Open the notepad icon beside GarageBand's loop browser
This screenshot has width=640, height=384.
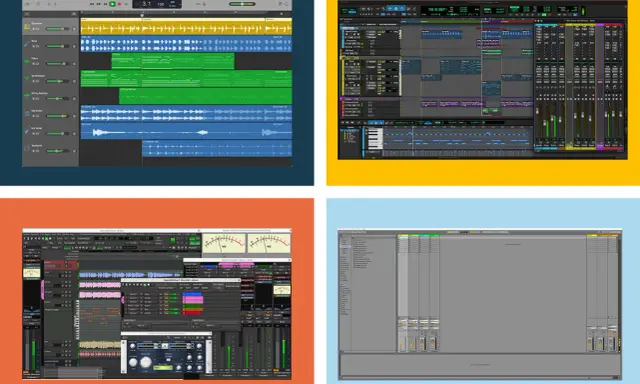[x=280, y=4]
